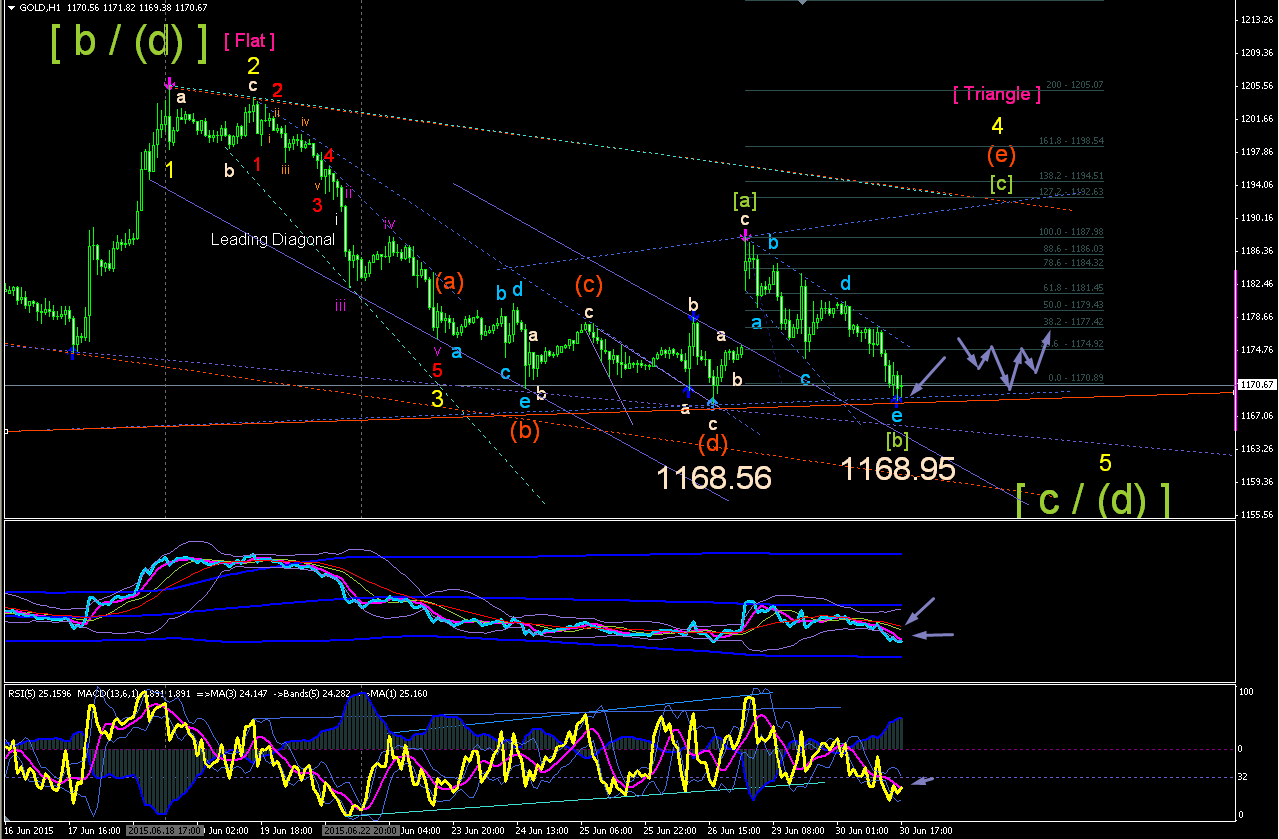Viewport: 1279px width, 839px height.
Task: Click price scale value 1194.06
Action: tap(1256, 185)
